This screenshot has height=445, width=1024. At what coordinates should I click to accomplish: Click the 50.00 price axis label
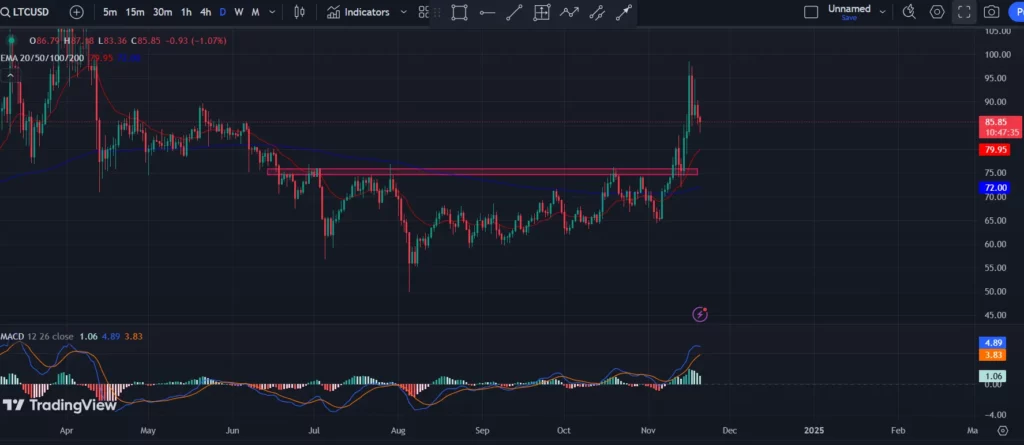(997, 291)
